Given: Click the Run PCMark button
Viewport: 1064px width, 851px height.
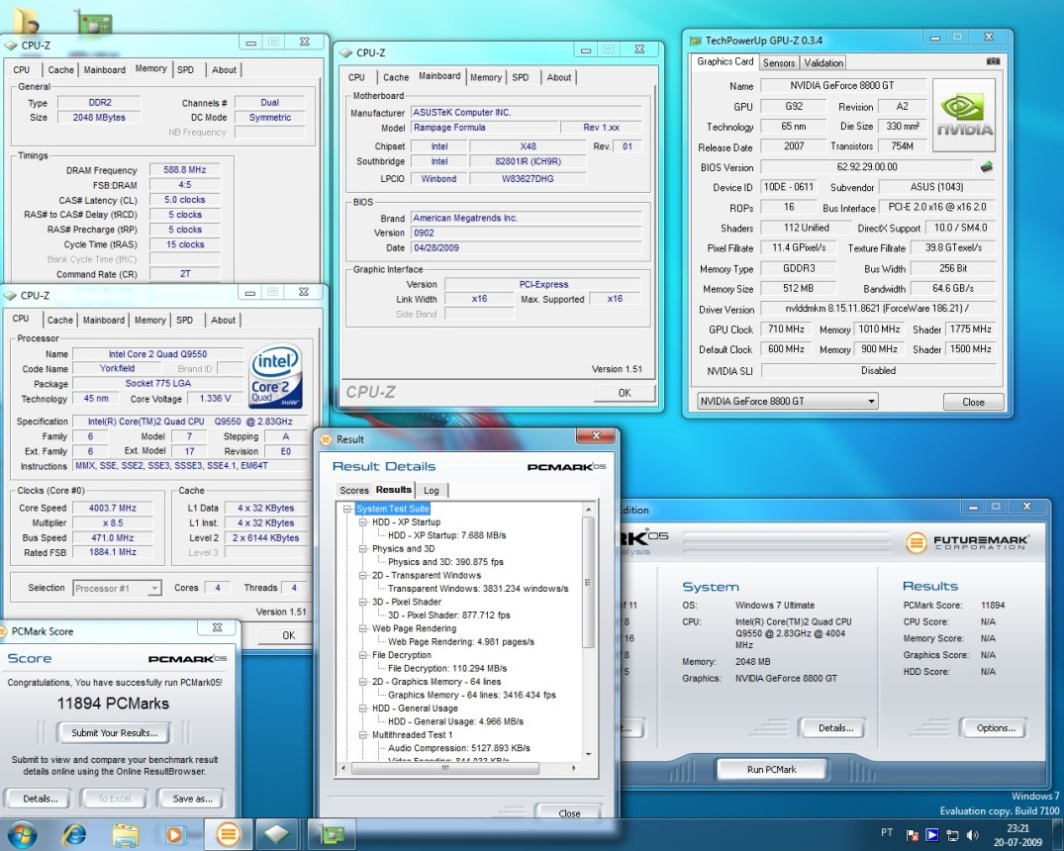Looking at the screenshot, I should (772, 770).
